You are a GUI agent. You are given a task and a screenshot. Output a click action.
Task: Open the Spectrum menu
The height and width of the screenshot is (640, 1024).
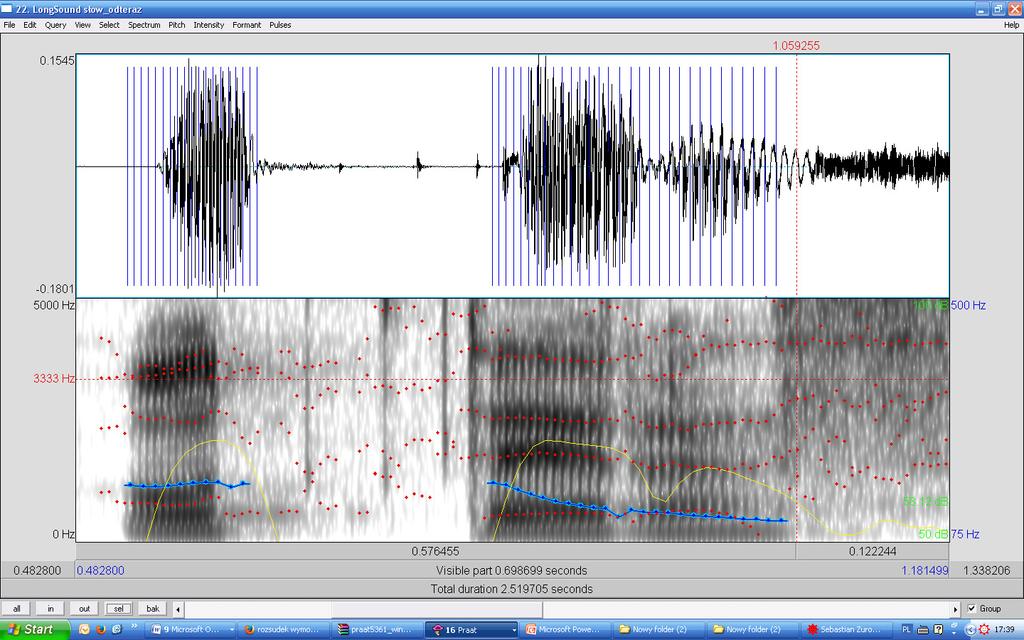tap(144, 25)
